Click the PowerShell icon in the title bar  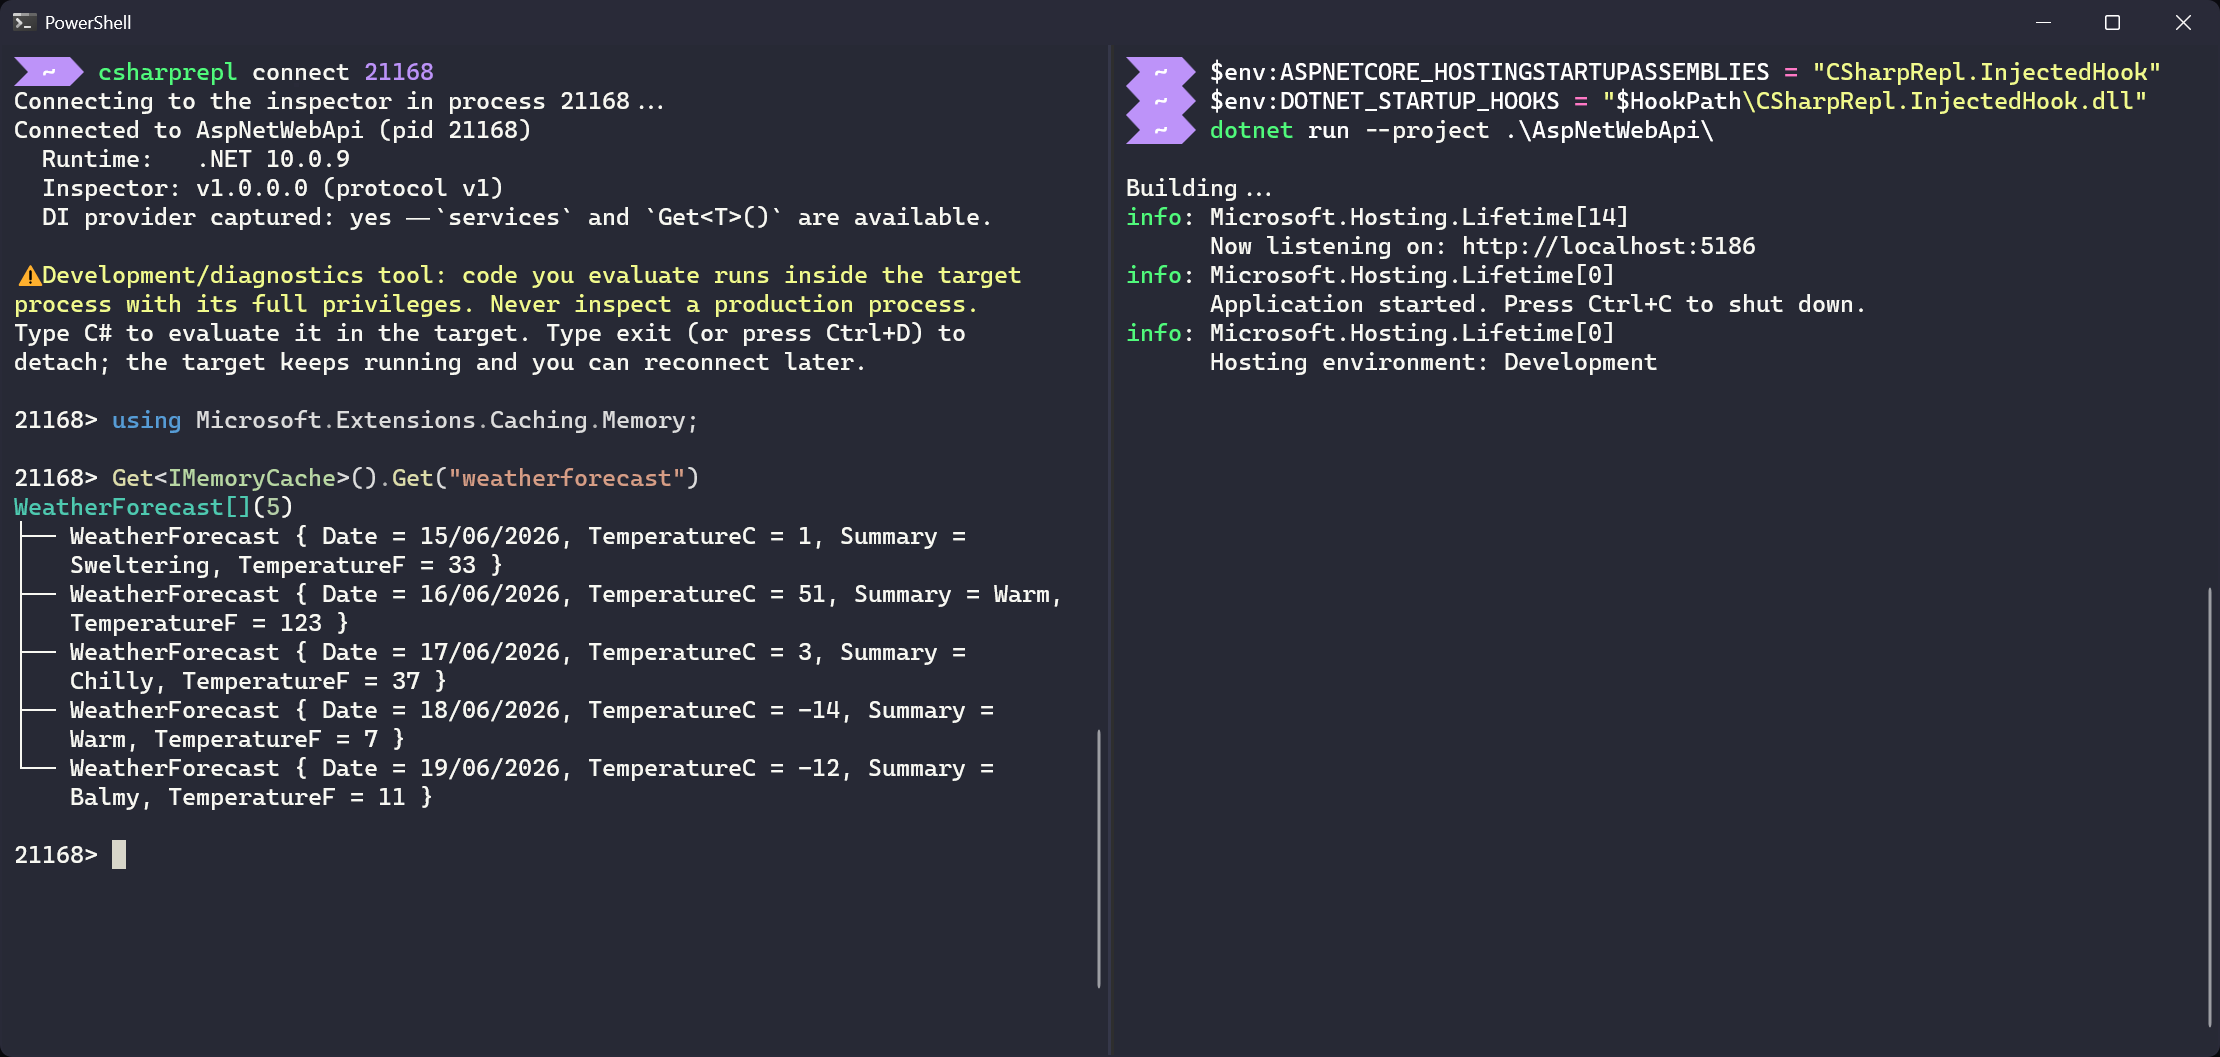(x=24, y=22)
